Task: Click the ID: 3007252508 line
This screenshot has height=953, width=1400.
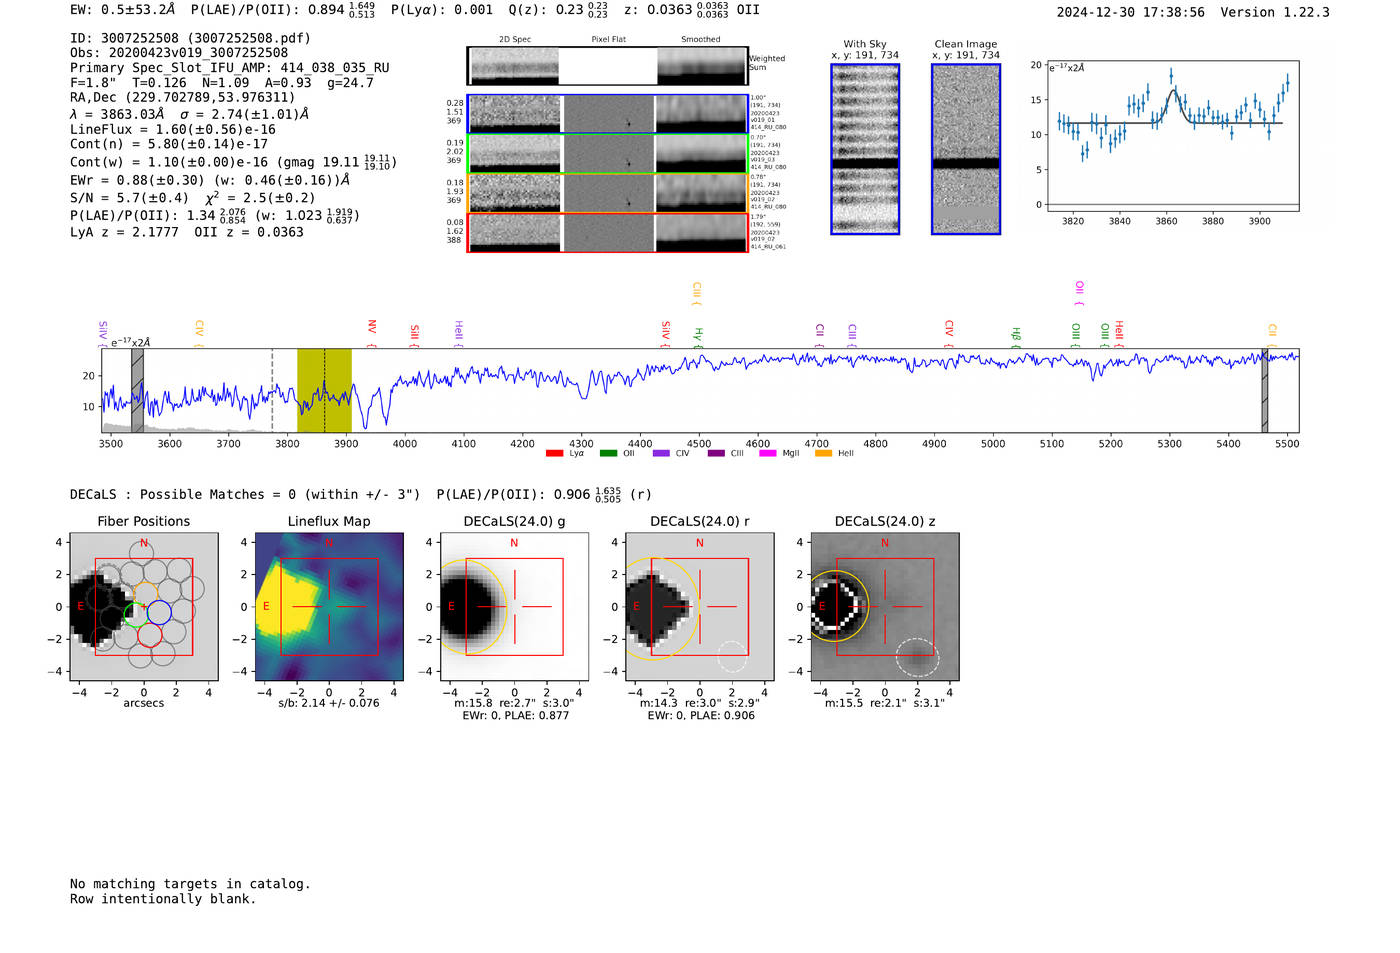Action: pos(190,38)
